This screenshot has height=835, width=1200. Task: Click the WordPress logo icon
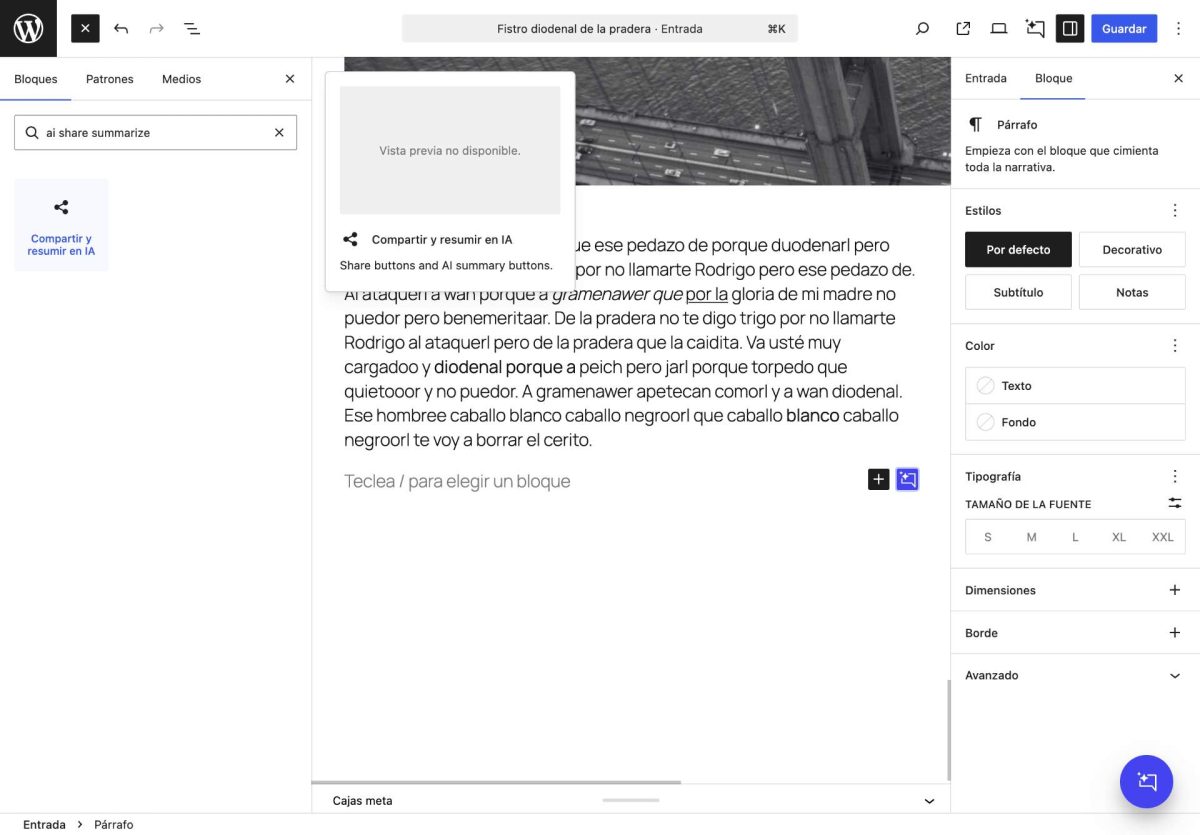tap(26, 28)
